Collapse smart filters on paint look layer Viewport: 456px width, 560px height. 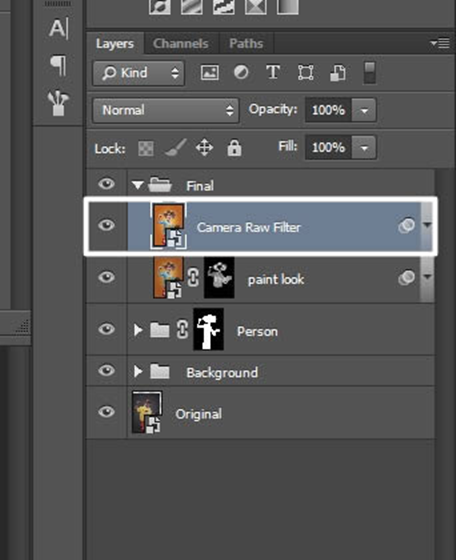(x=427, y=277)
